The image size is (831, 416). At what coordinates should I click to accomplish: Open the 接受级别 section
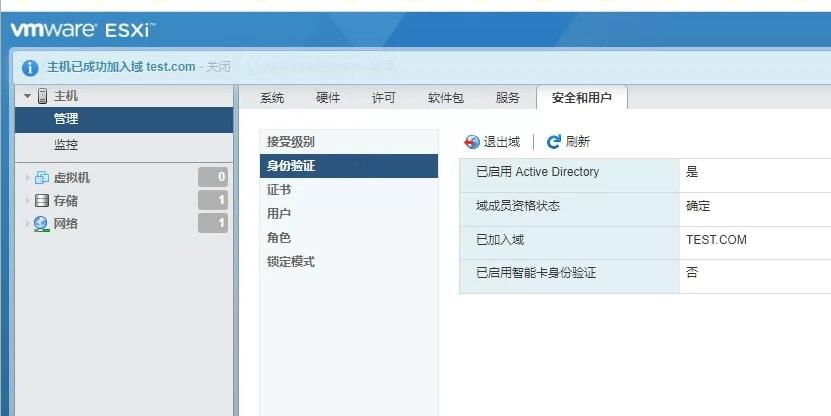click(349, 142)
